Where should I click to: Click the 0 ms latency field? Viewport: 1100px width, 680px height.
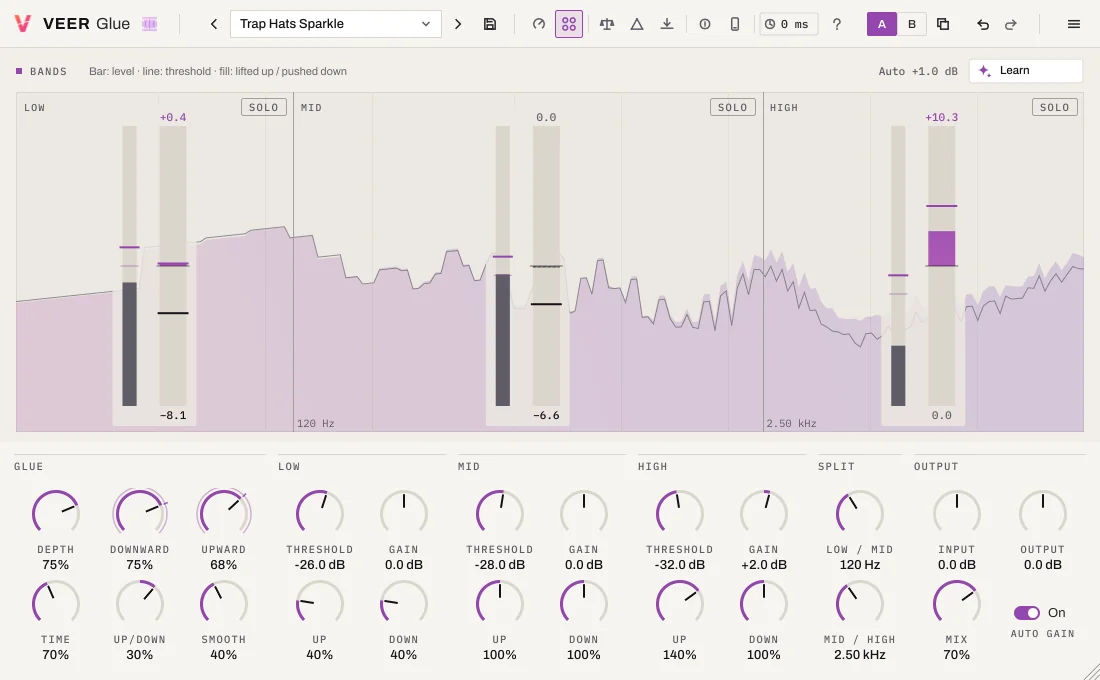click(789, 24)
